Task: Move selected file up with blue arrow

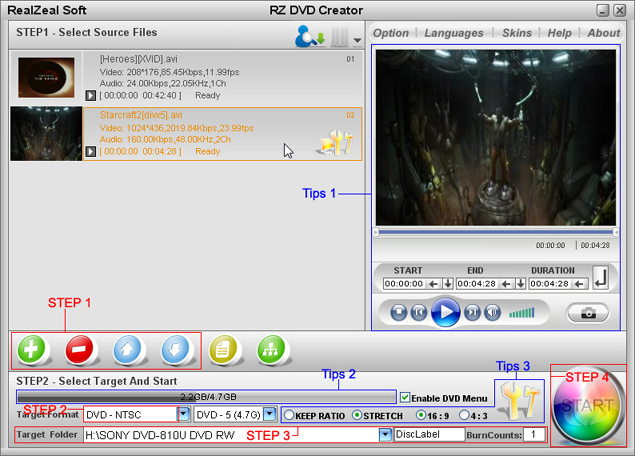Action: click(x=127, y=349)
